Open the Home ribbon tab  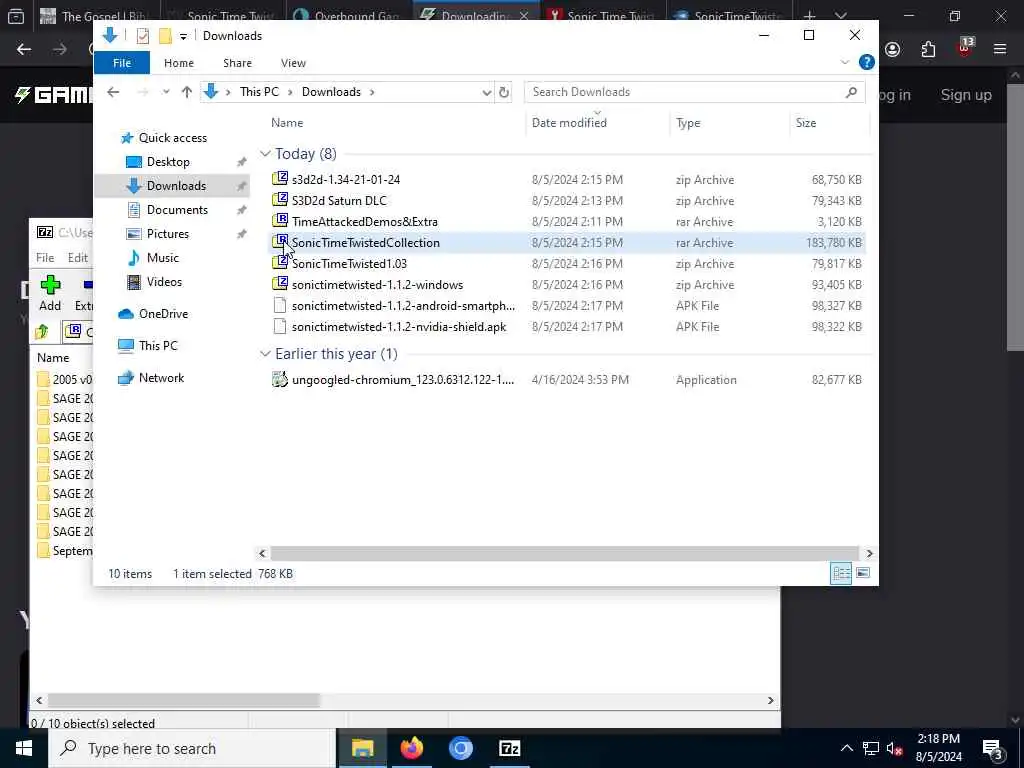179,63
